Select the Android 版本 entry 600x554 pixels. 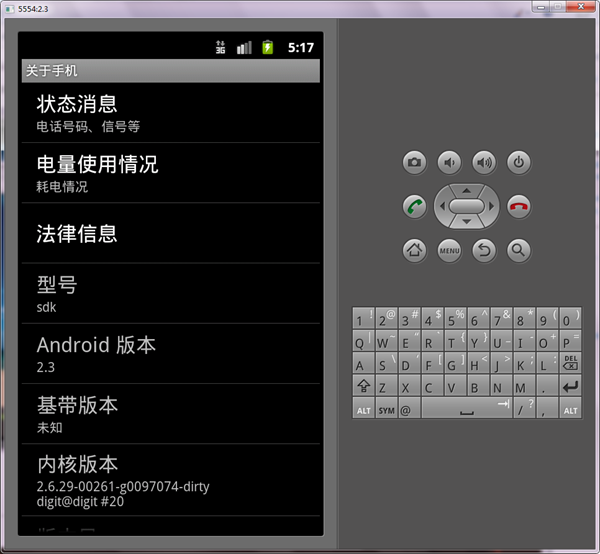[171, 354]
